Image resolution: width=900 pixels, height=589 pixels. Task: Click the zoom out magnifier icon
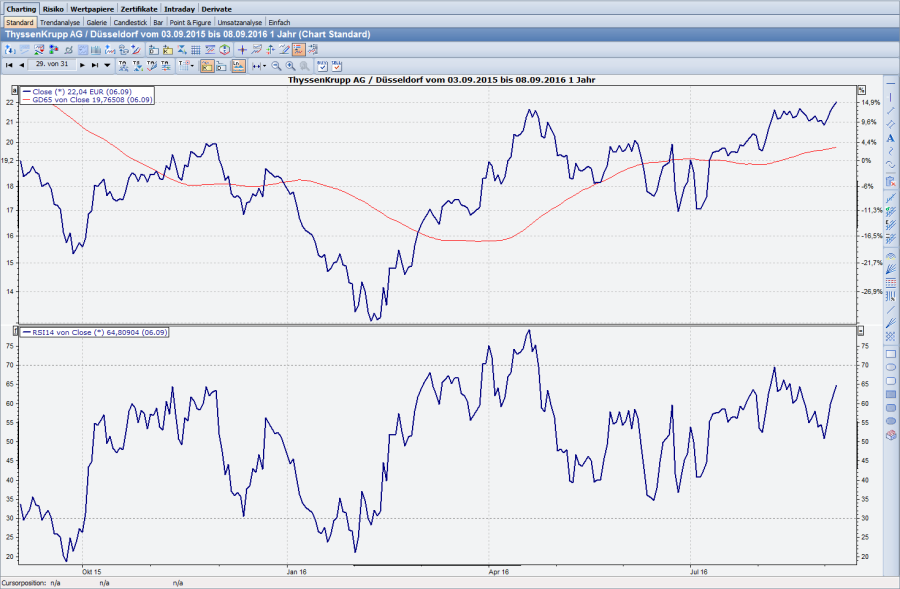(277, 65)
